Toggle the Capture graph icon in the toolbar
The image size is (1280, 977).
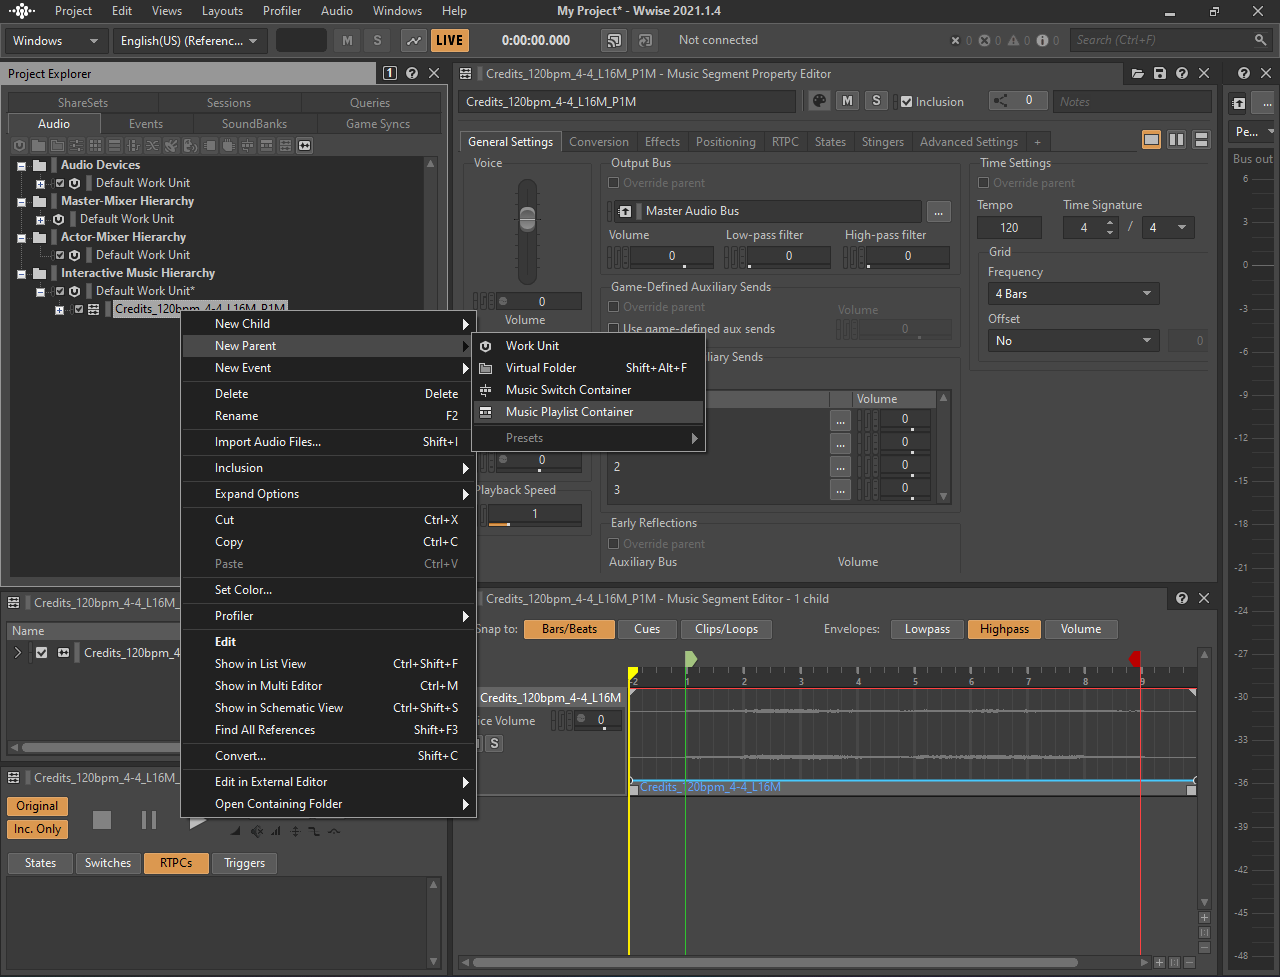(413, 40)
